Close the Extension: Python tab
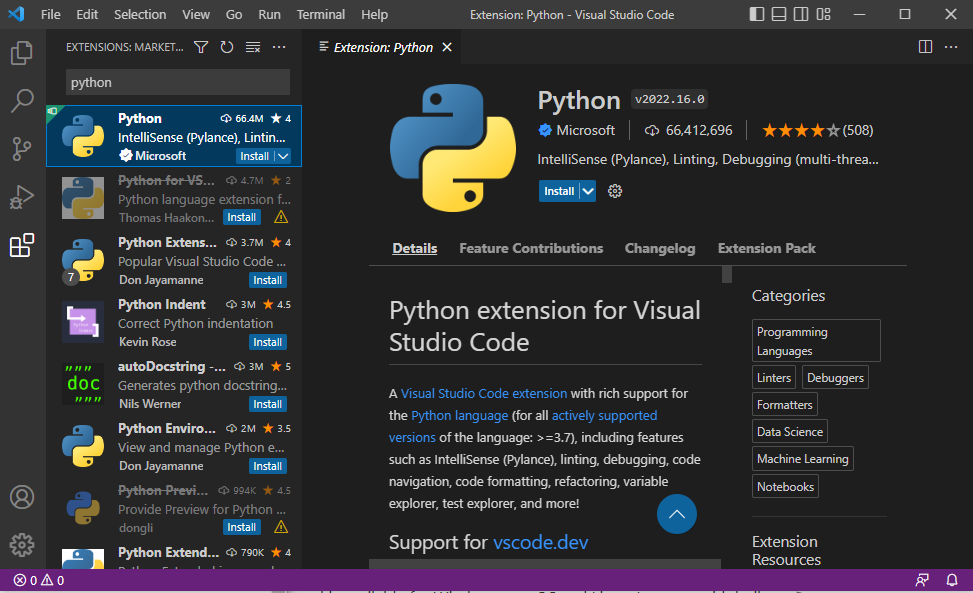Viewport: 973px width, 593px height. pos(447,47)
